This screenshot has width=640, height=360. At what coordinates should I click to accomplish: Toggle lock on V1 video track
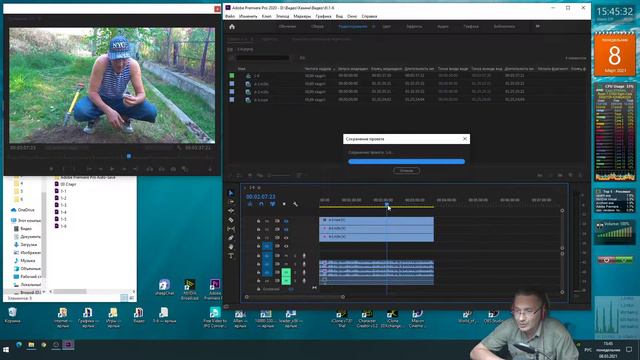tap(258, 246)
